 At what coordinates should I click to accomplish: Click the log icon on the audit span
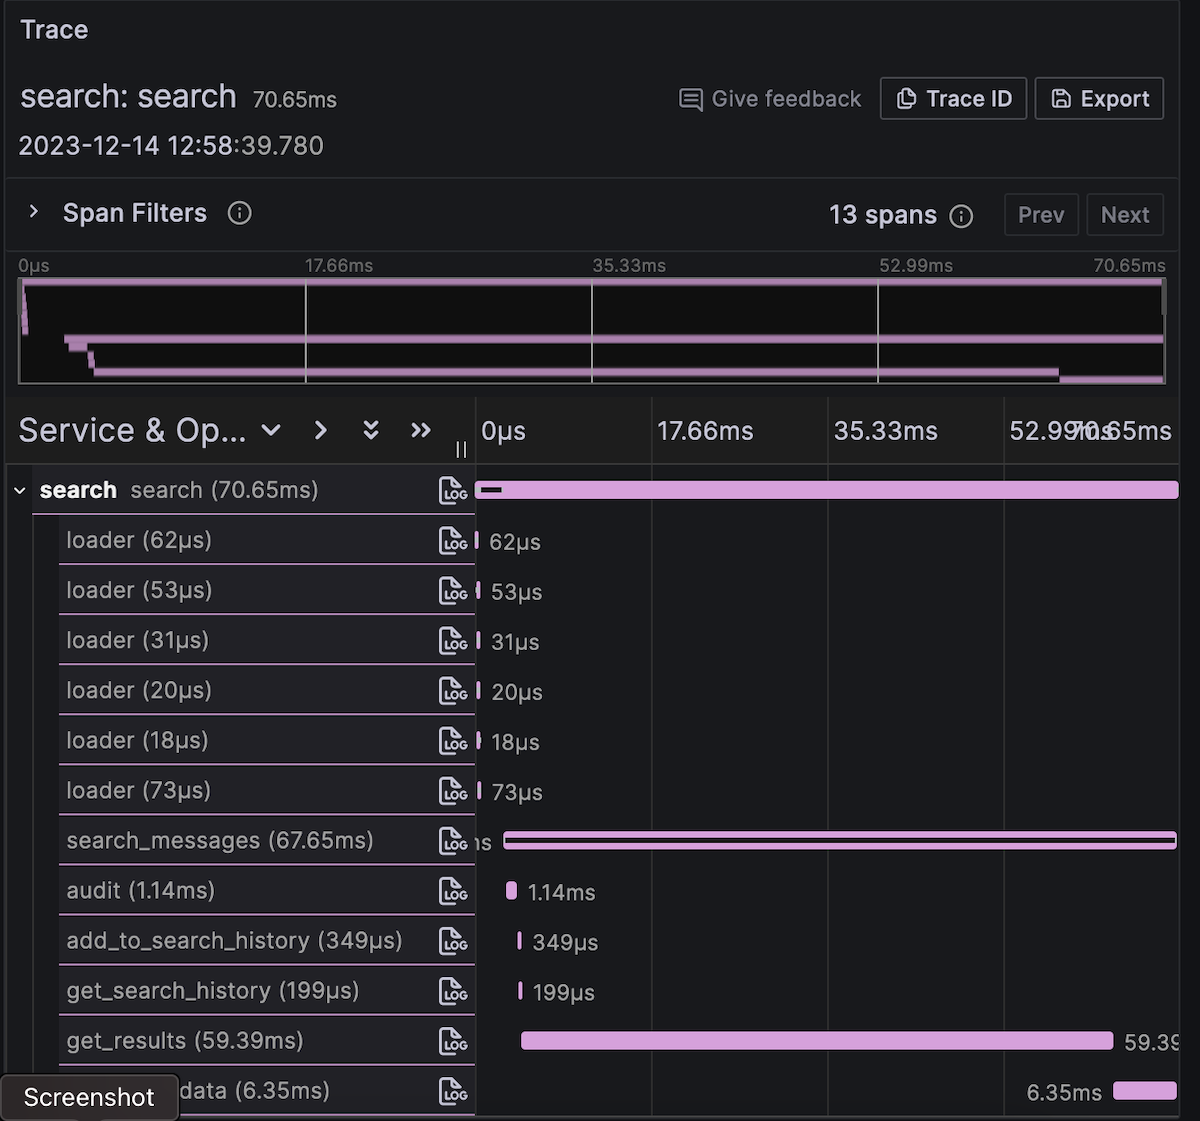pyautogui.click(x=453, y=891)
